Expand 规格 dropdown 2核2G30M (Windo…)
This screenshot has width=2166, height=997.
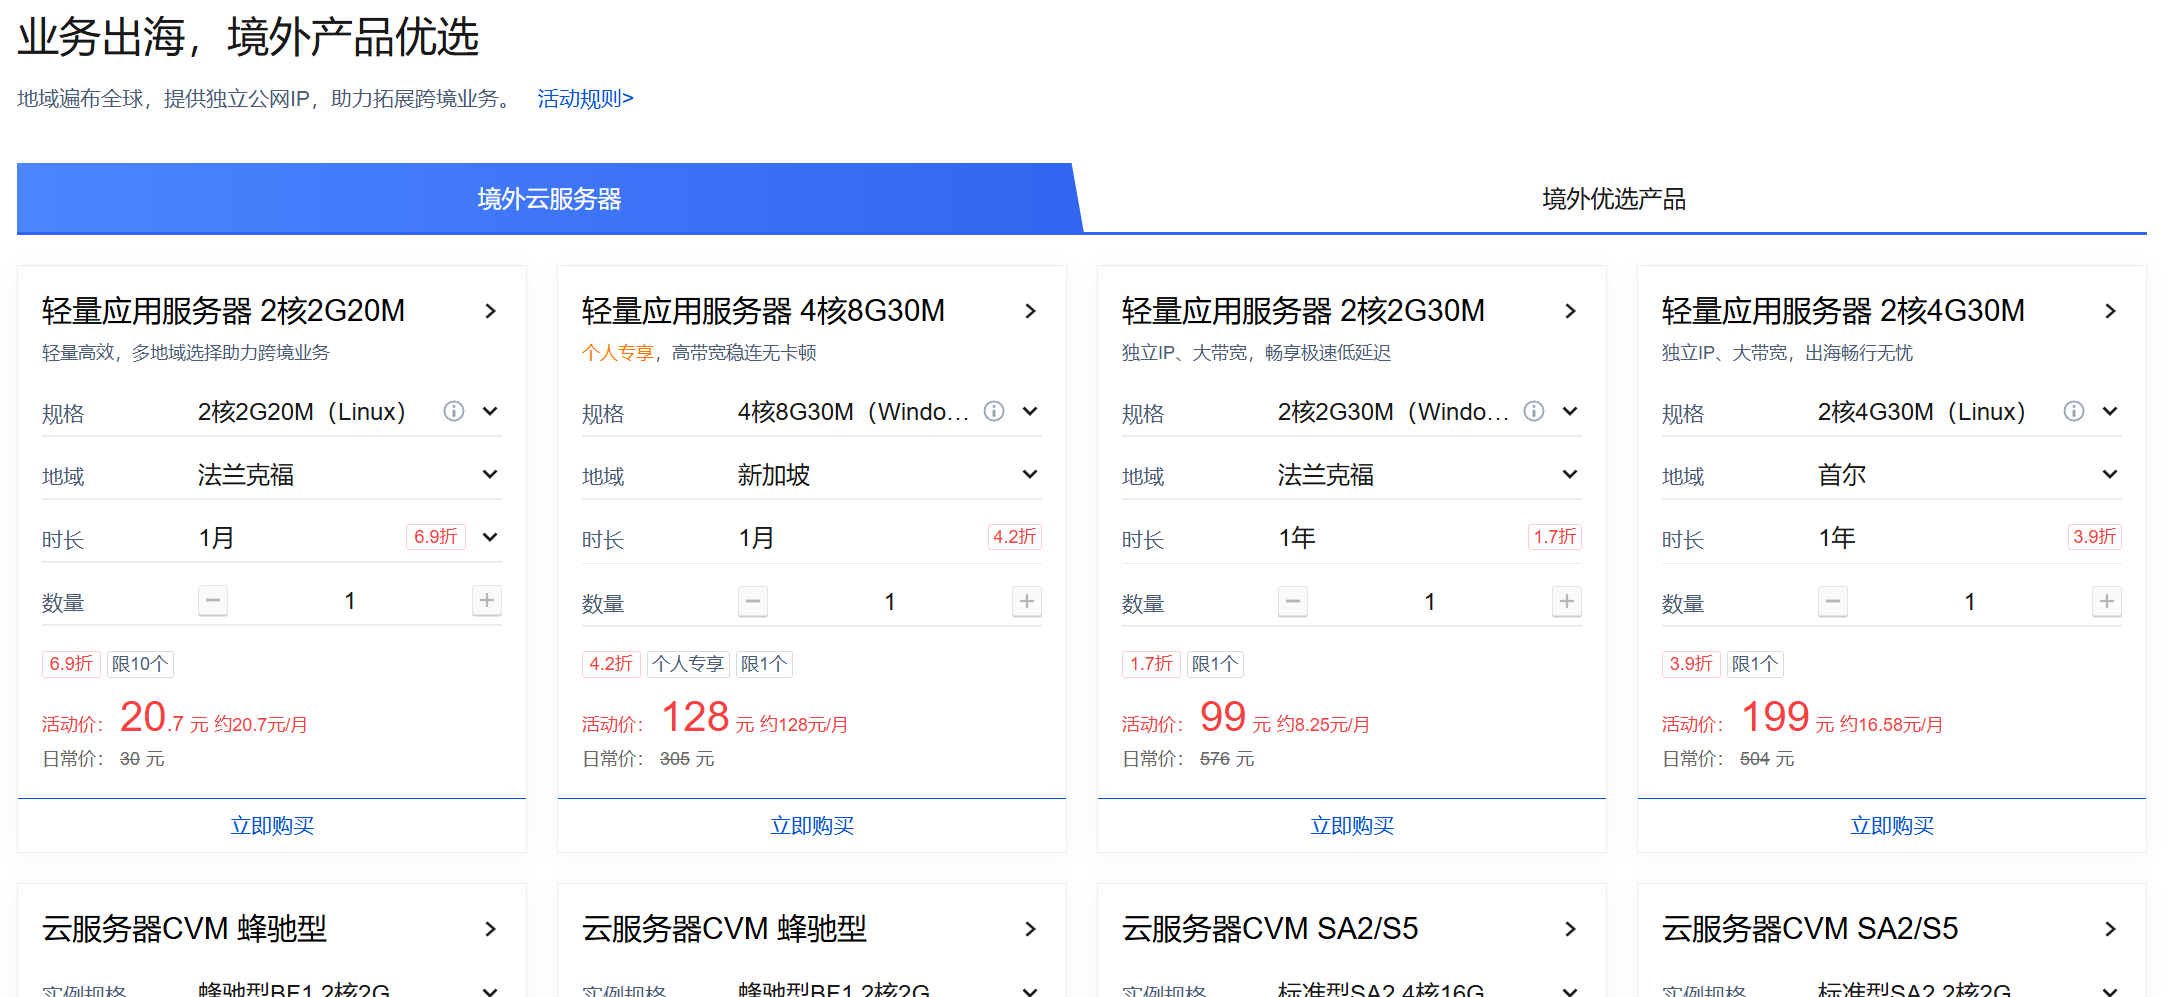[x=1570, y=411]
